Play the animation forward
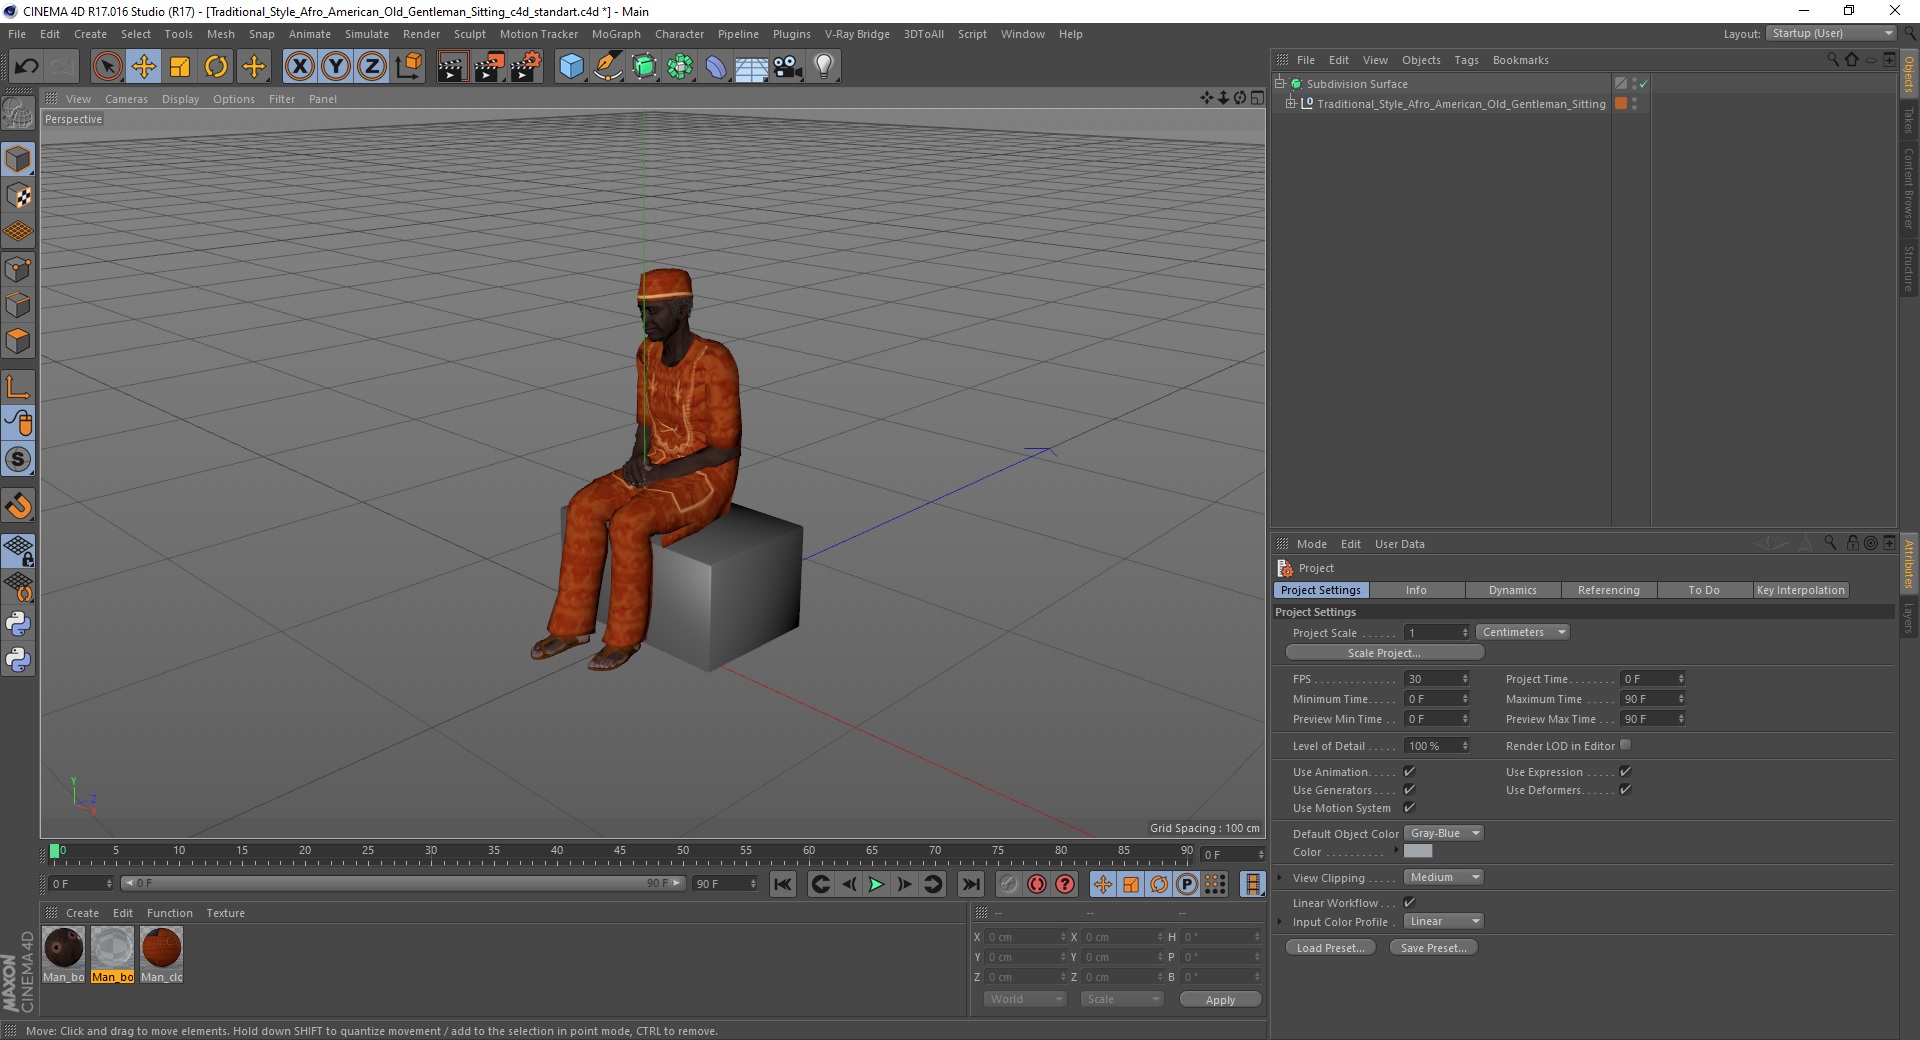 (876, 884)
